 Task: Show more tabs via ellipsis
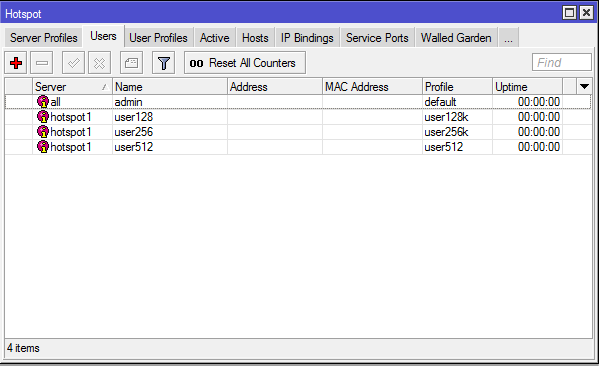(508, 38)
